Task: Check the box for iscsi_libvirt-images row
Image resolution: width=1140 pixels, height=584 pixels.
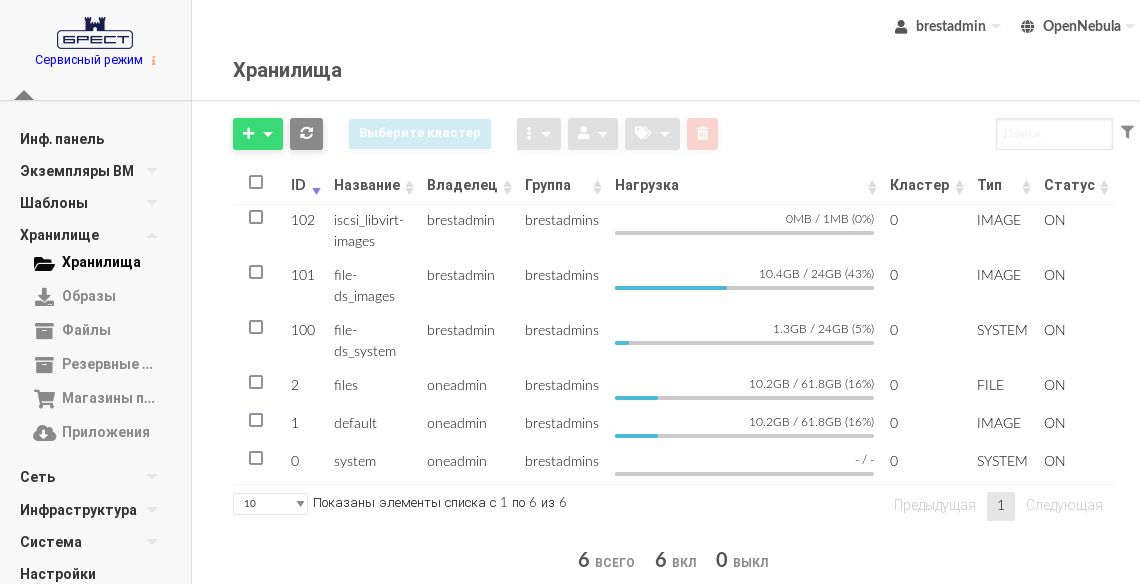Action: point(256,218)
